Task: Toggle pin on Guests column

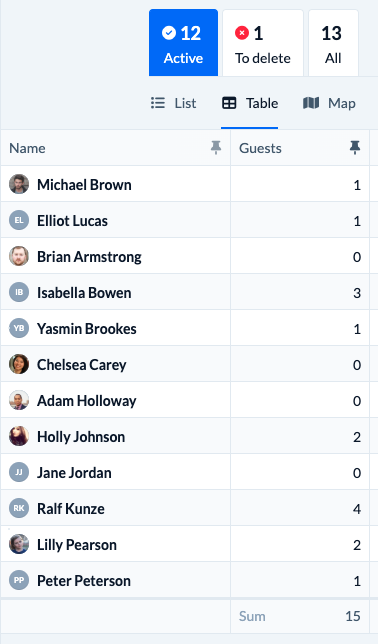Action: click(355, 147)
